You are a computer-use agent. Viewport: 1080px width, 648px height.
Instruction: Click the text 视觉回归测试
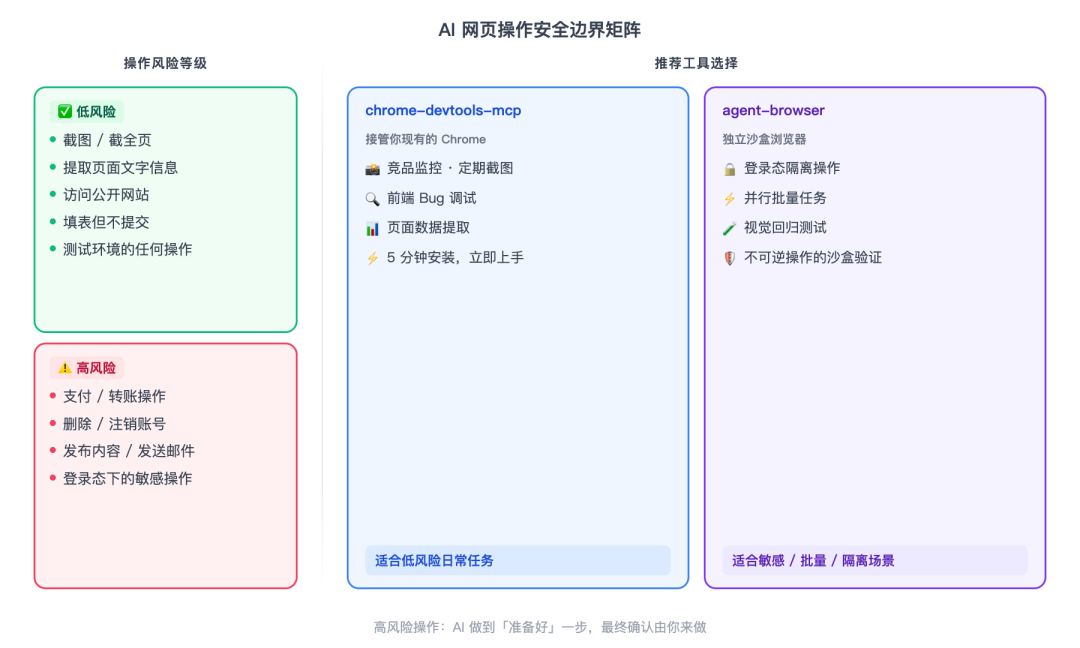(785, 228)
